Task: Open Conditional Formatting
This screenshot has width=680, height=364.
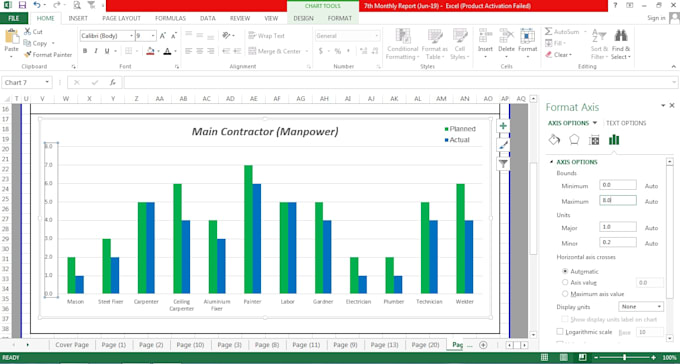Action: tap(402, 45)
